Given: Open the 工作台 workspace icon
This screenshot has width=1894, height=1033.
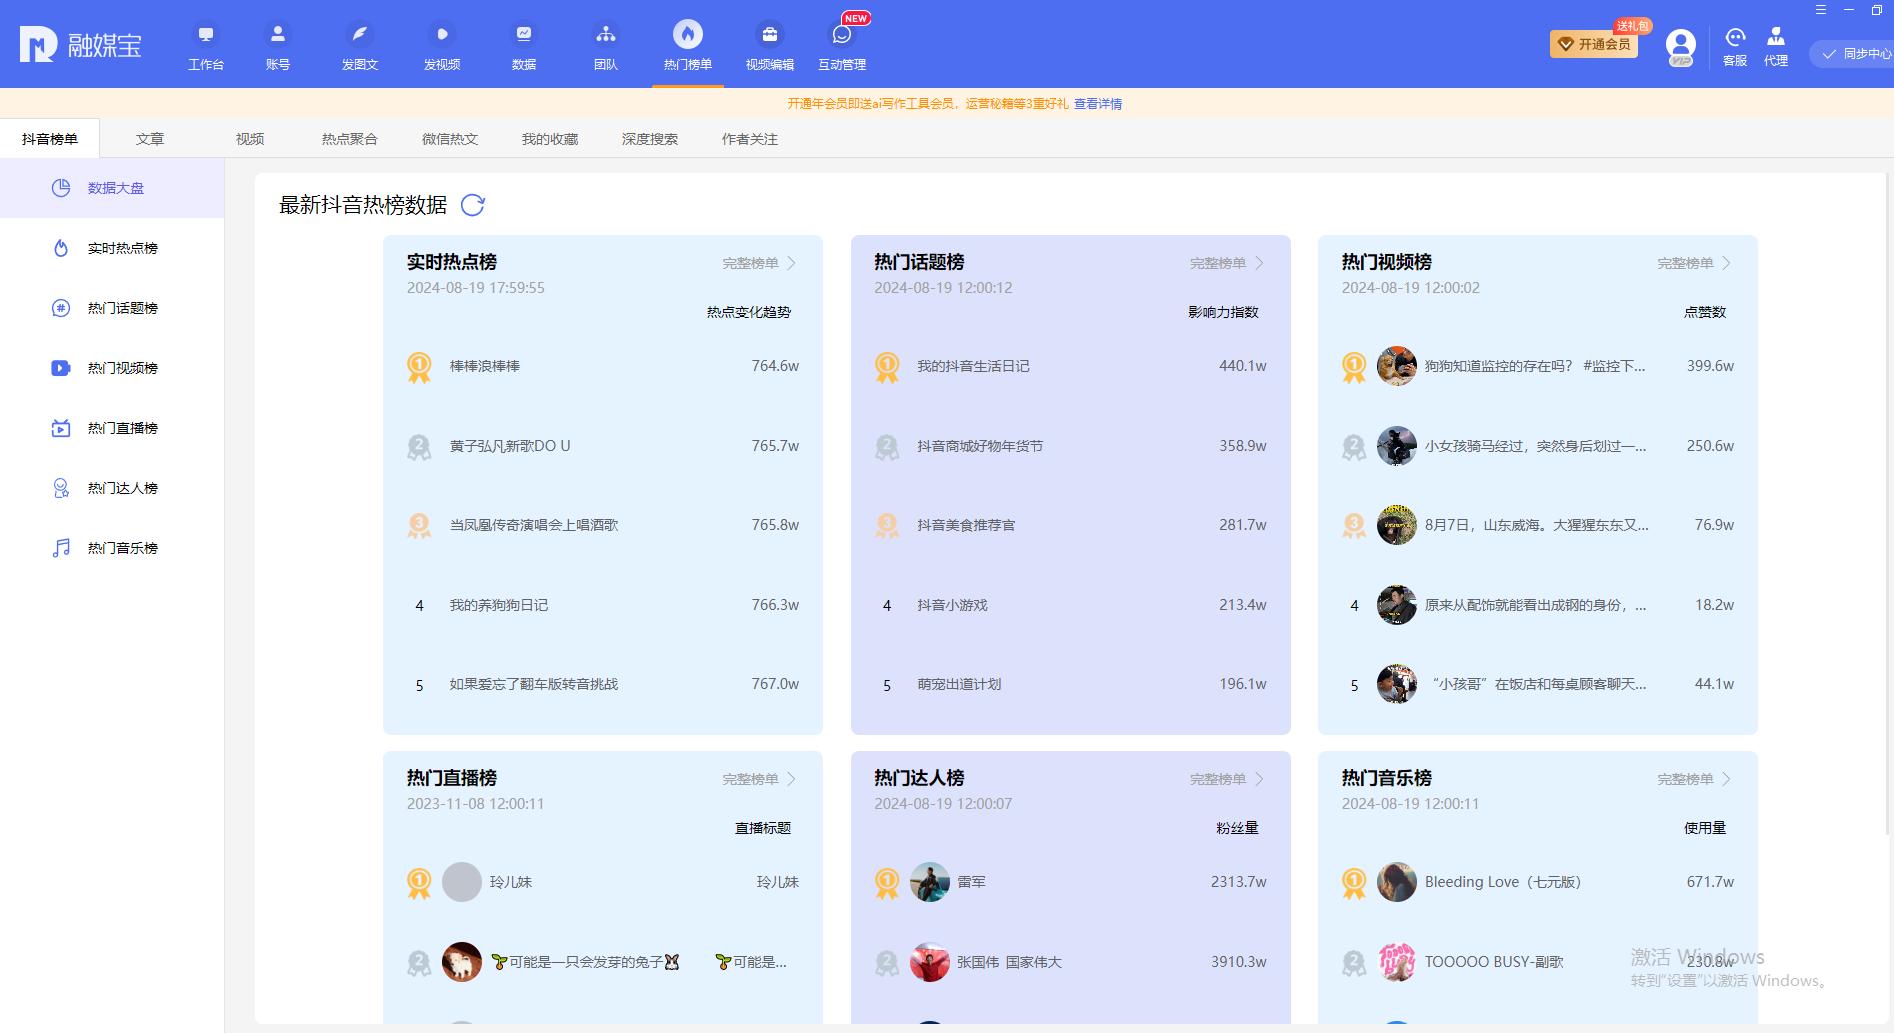Looking at the screenshot, I should [205, 43].
